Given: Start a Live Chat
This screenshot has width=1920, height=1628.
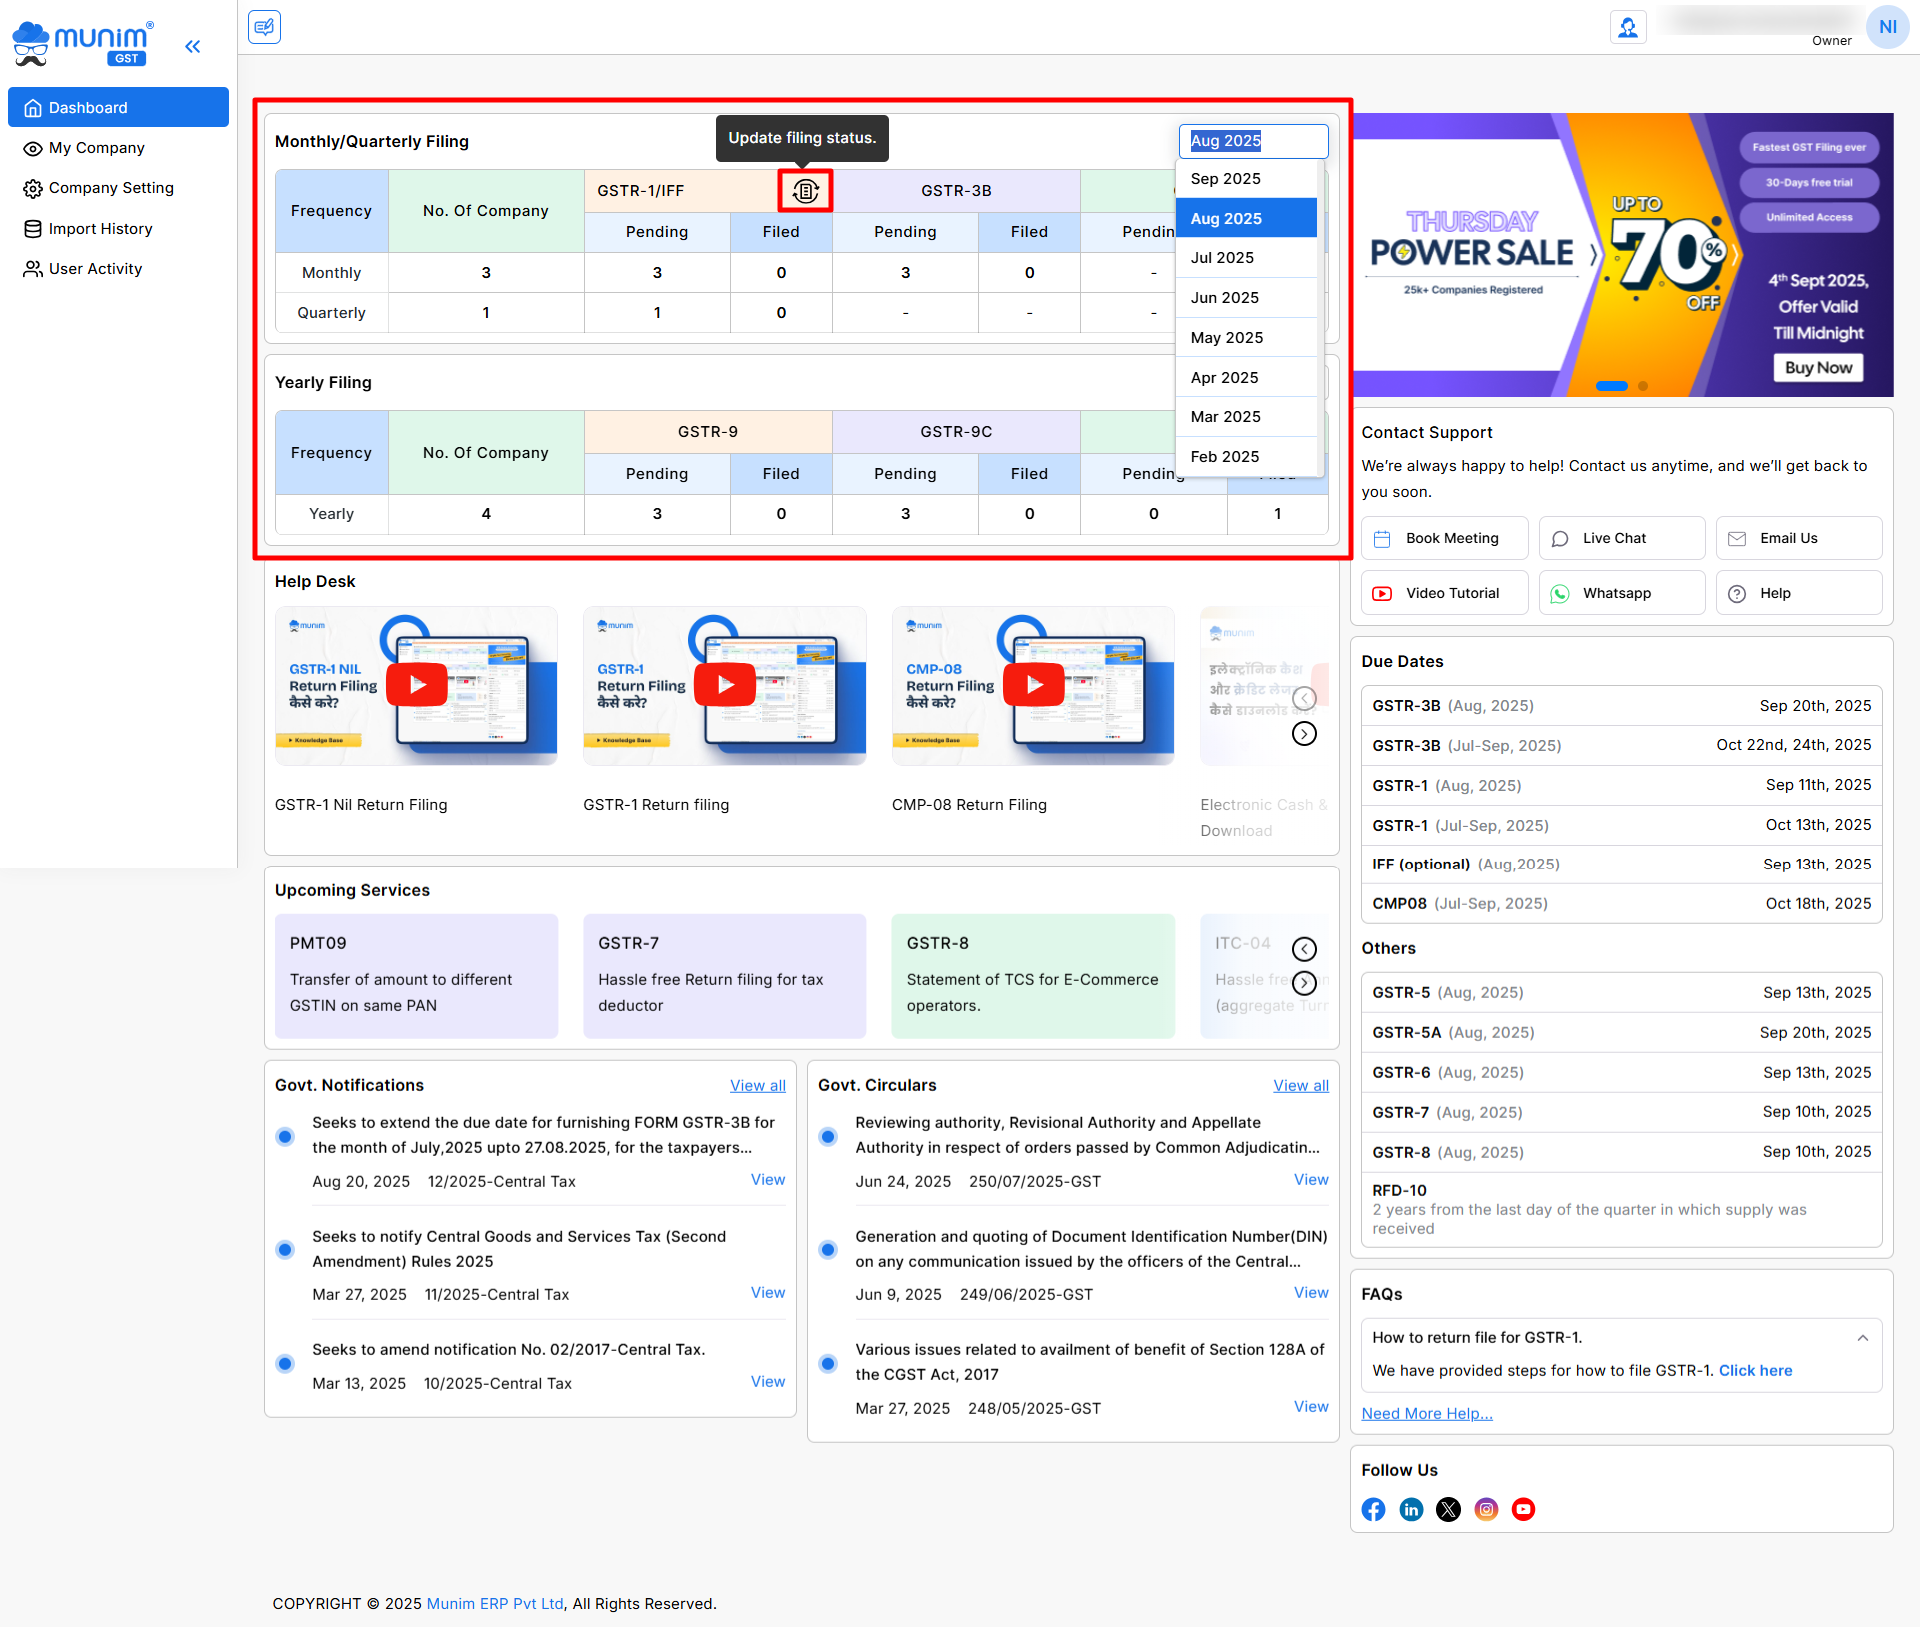Looking at the screenshot, I should 1621,538.
